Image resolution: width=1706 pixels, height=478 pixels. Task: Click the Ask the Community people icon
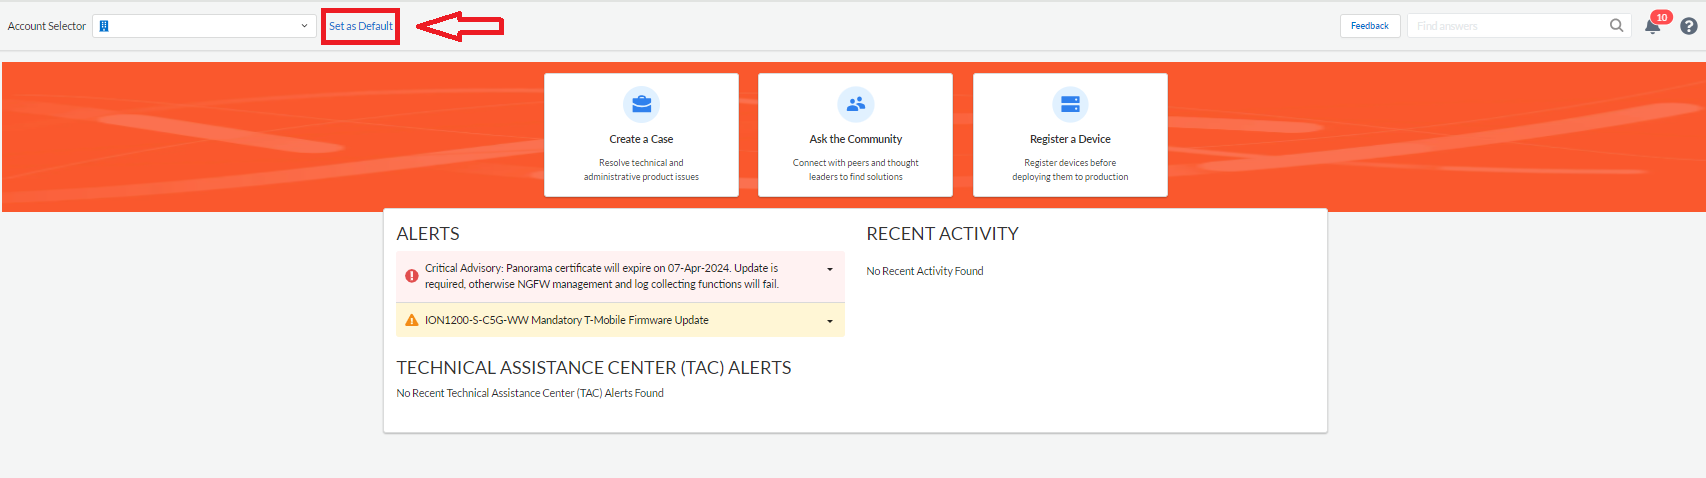pos(856,104)
